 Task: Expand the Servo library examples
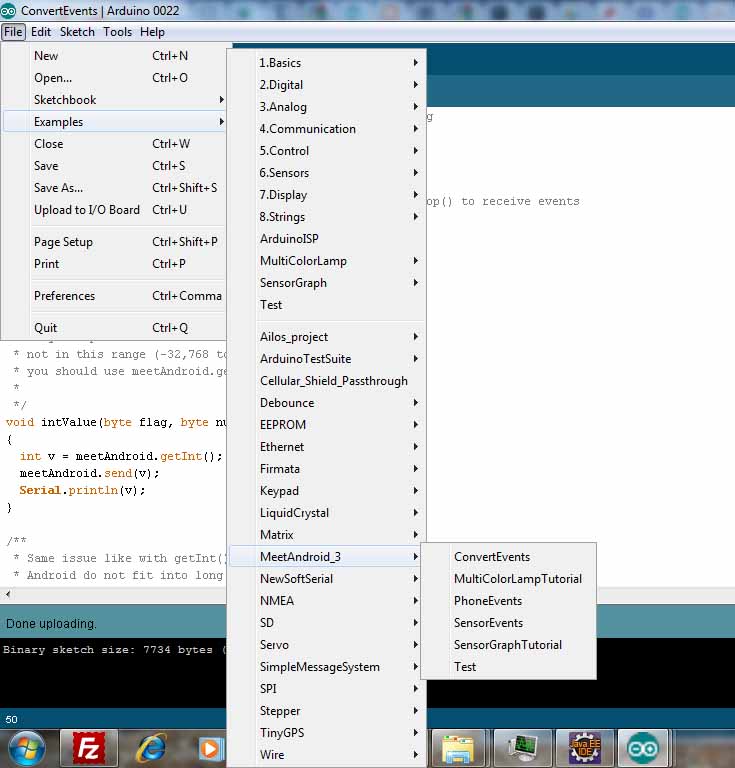[x=327, y=645]
